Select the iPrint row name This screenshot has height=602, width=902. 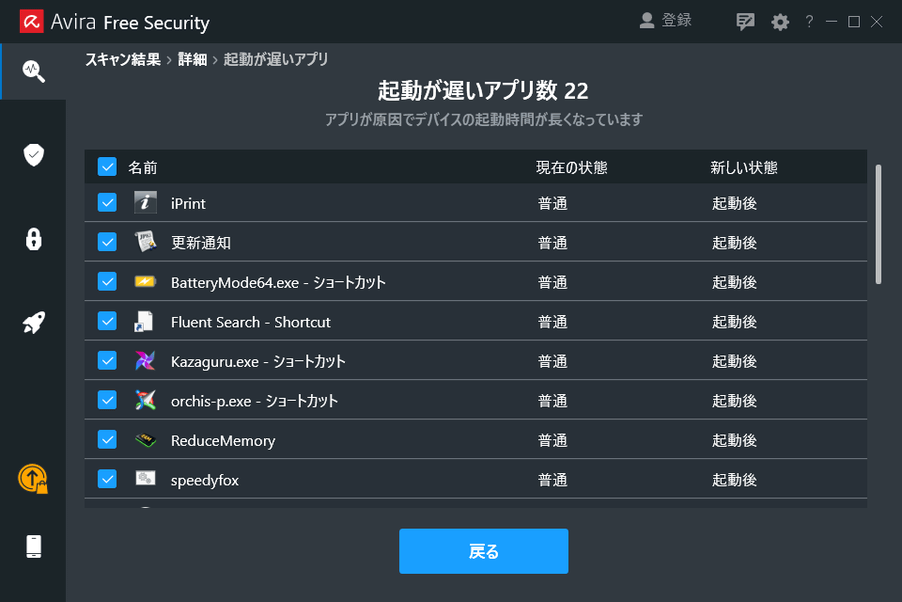click(188, 203)
